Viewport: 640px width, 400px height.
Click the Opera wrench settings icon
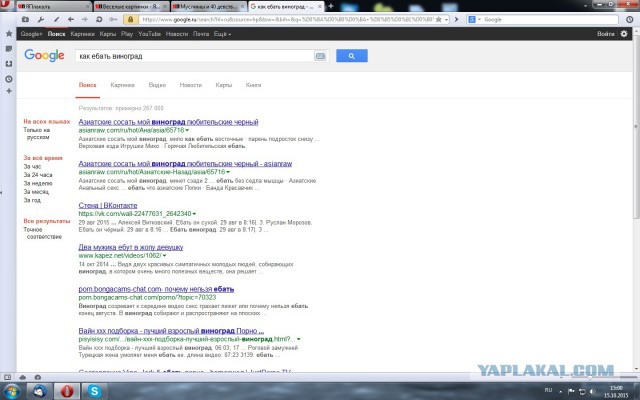(x=41, y=19)
